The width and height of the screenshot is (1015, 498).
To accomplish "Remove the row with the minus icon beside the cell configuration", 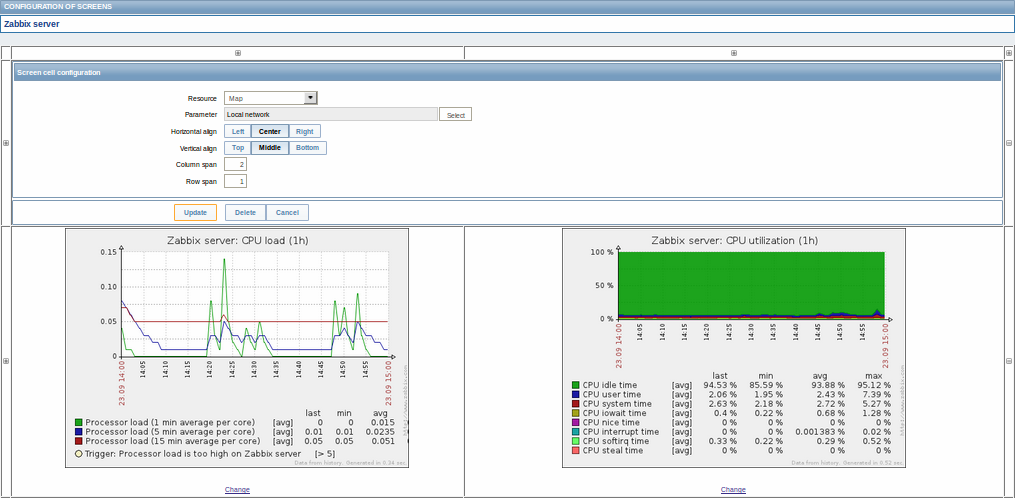I will click(x=1009, y=143).
